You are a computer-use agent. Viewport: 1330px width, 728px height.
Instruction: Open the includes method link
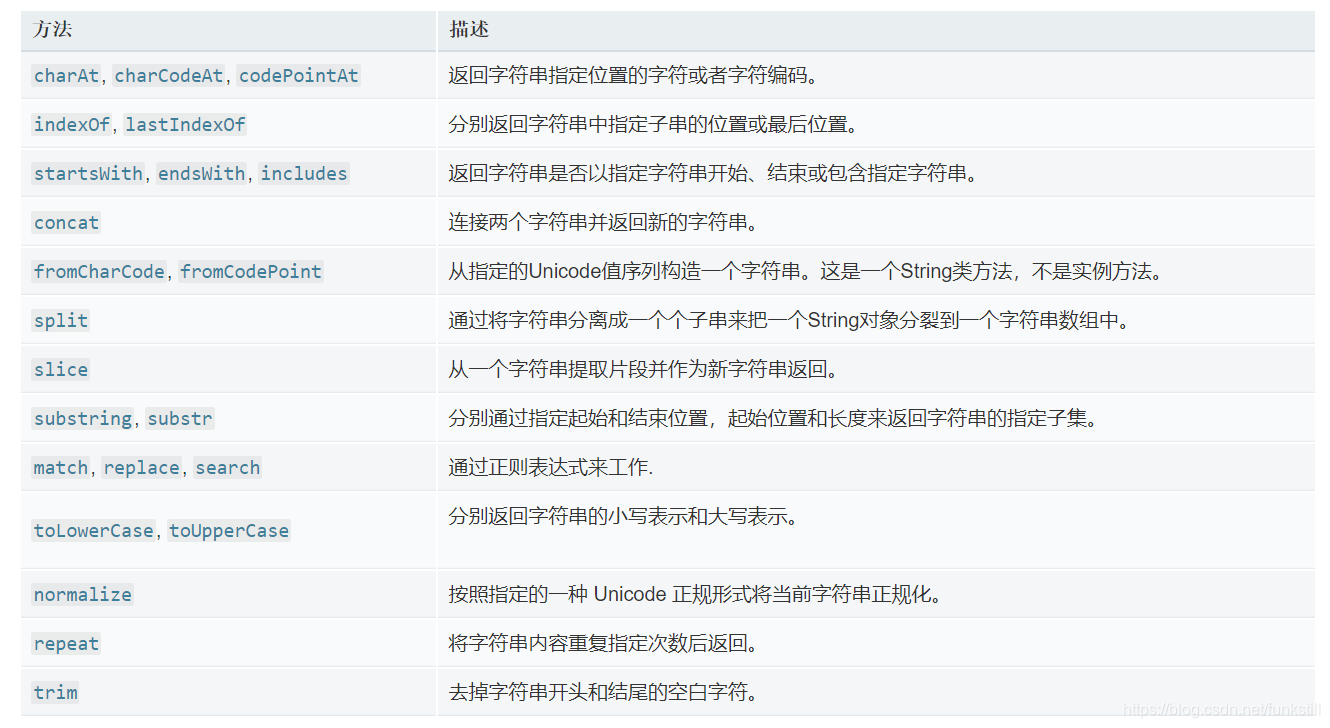(x=304, y=174)
